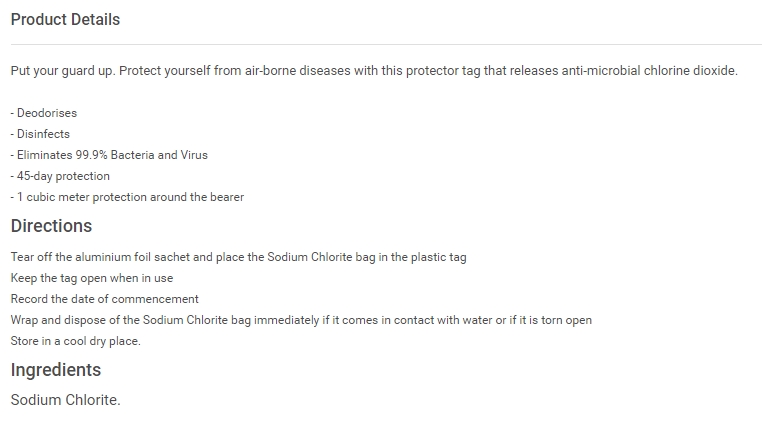Click the Product Details heading
Viewport: 762px width, 430px height.
coord(65,20)
